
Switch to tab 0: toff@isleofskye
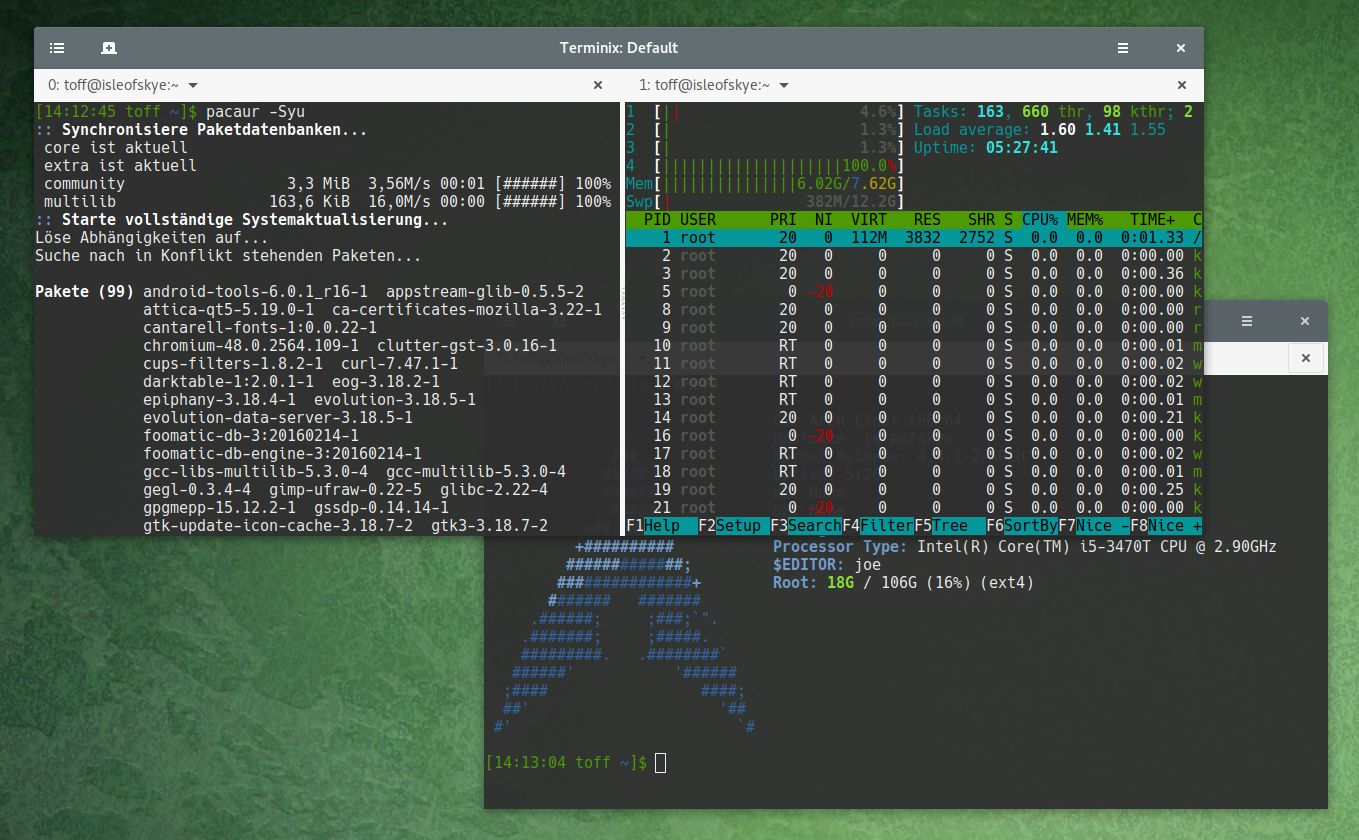[110, 85]
